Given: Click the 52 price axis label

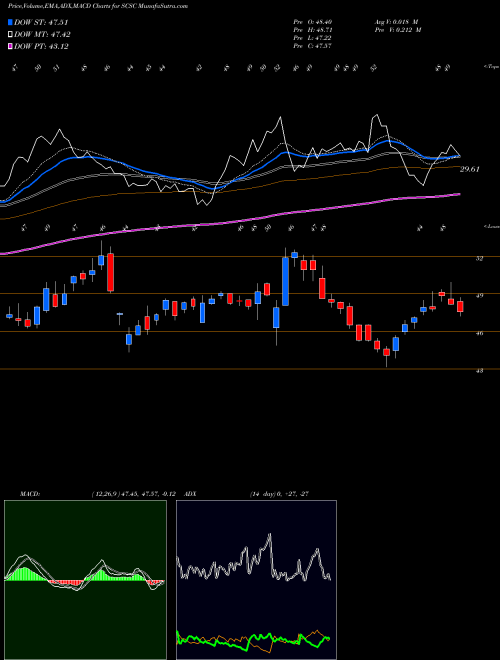Looking at the screenshot, I should point(479,259).
